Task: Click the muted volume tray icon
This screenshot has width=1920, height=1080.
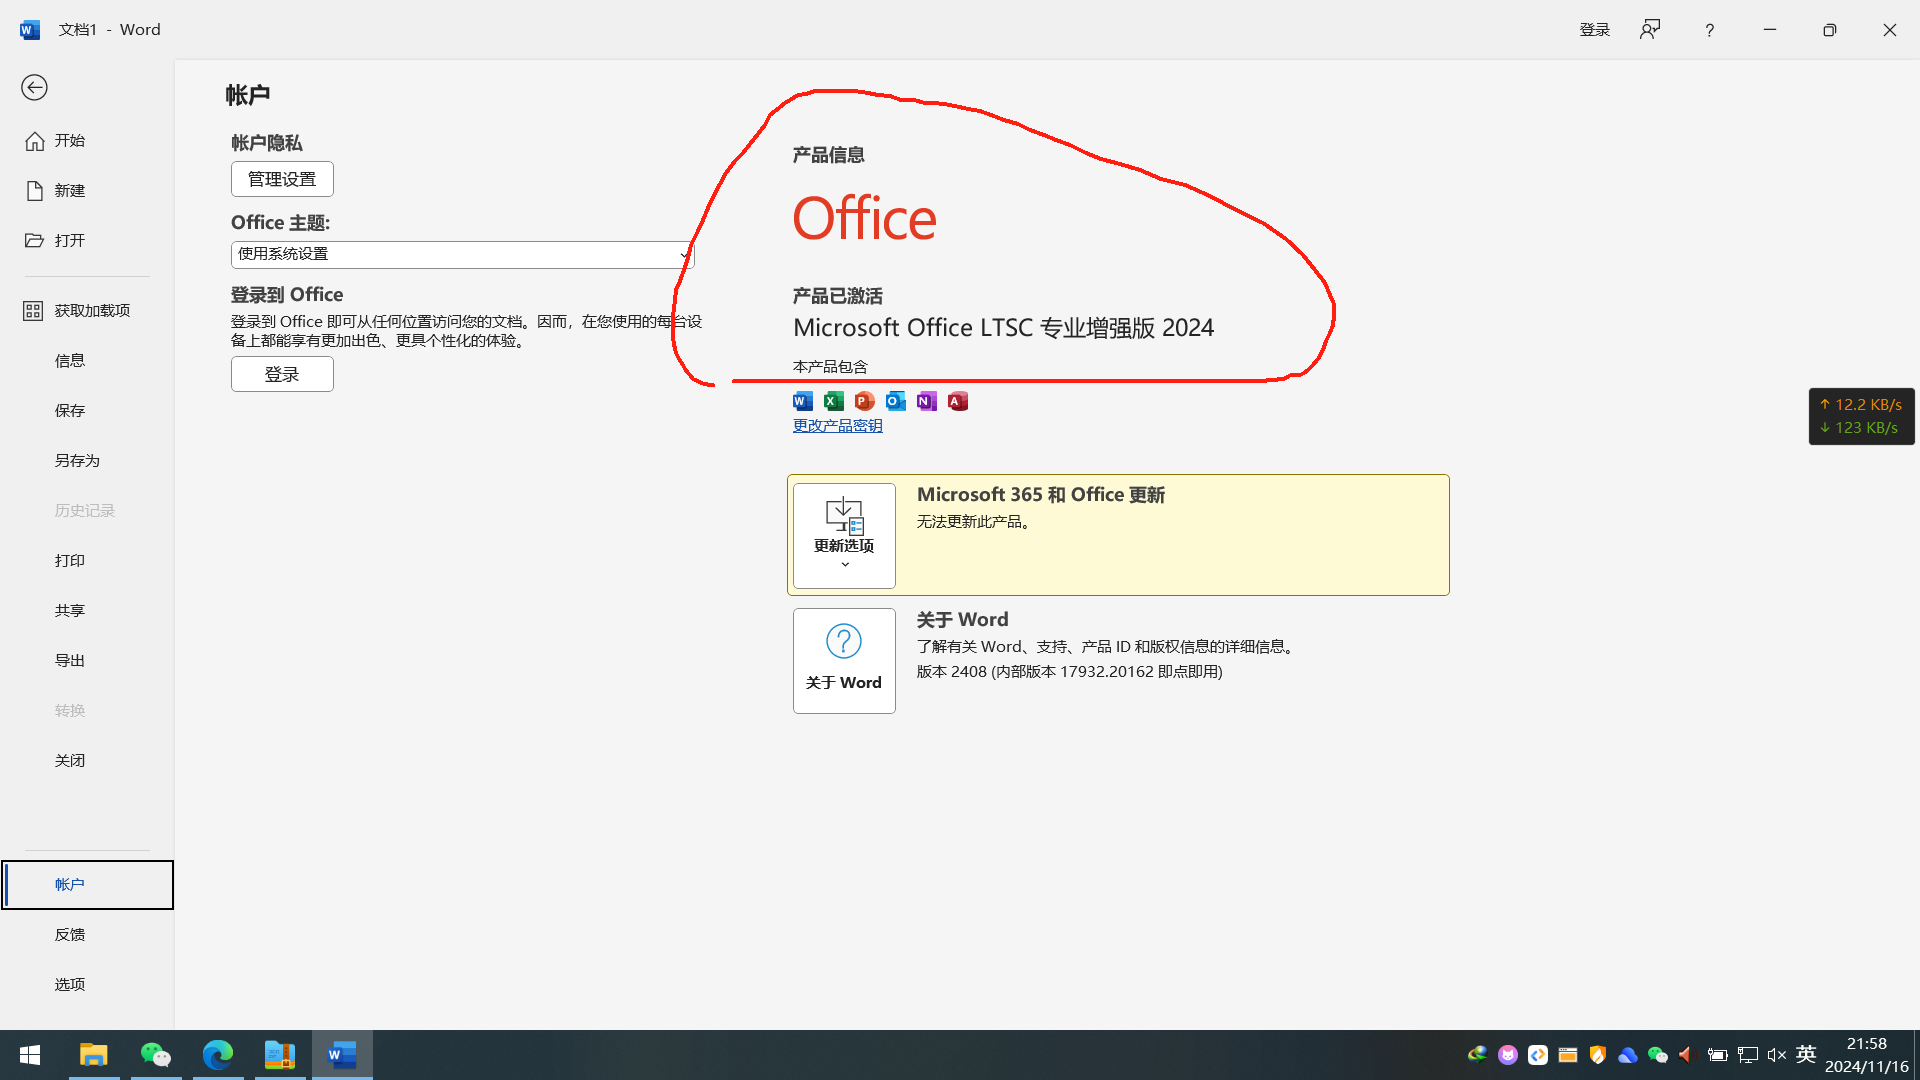Action: coord(1777,1055)
